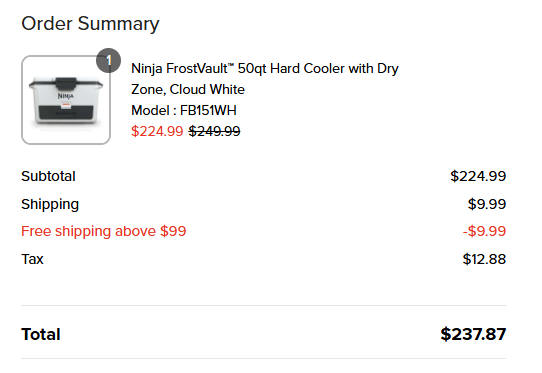542x373 pixels.
Task: Click the trademark symbol after FrostVault
Action: pos(231,65)
